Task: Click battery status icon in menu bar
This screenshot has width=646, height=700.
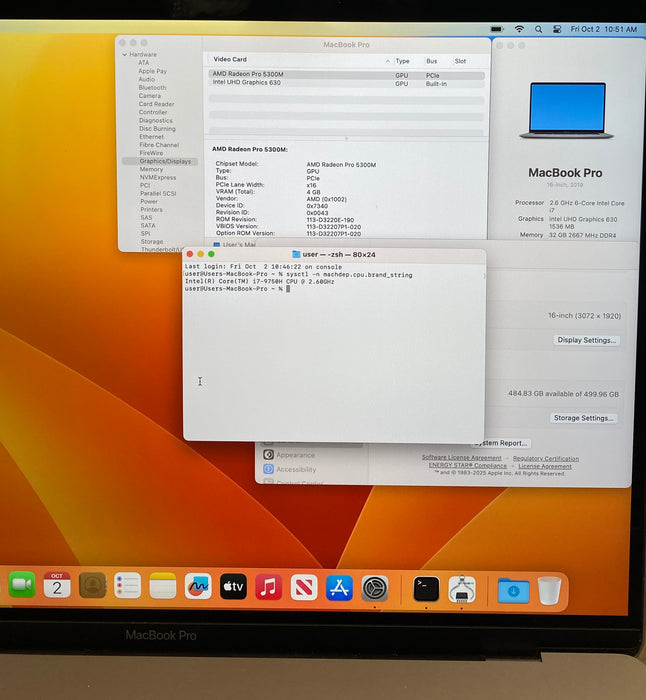Action: tap(496, 29)
